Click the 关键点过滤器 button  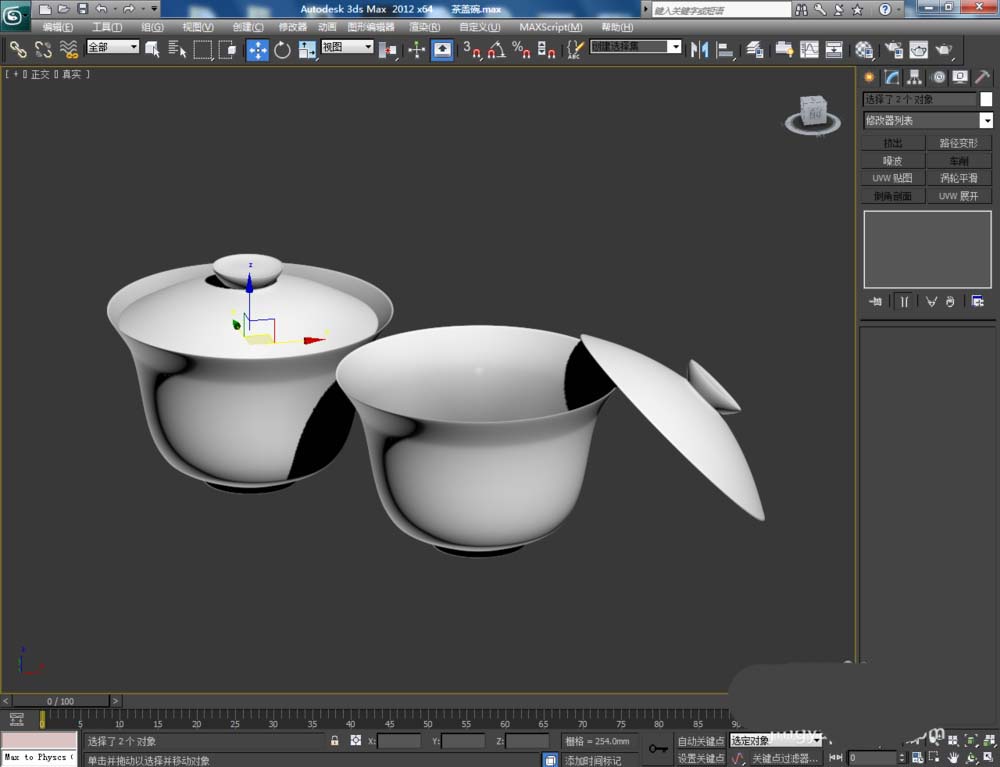(784, 758)
